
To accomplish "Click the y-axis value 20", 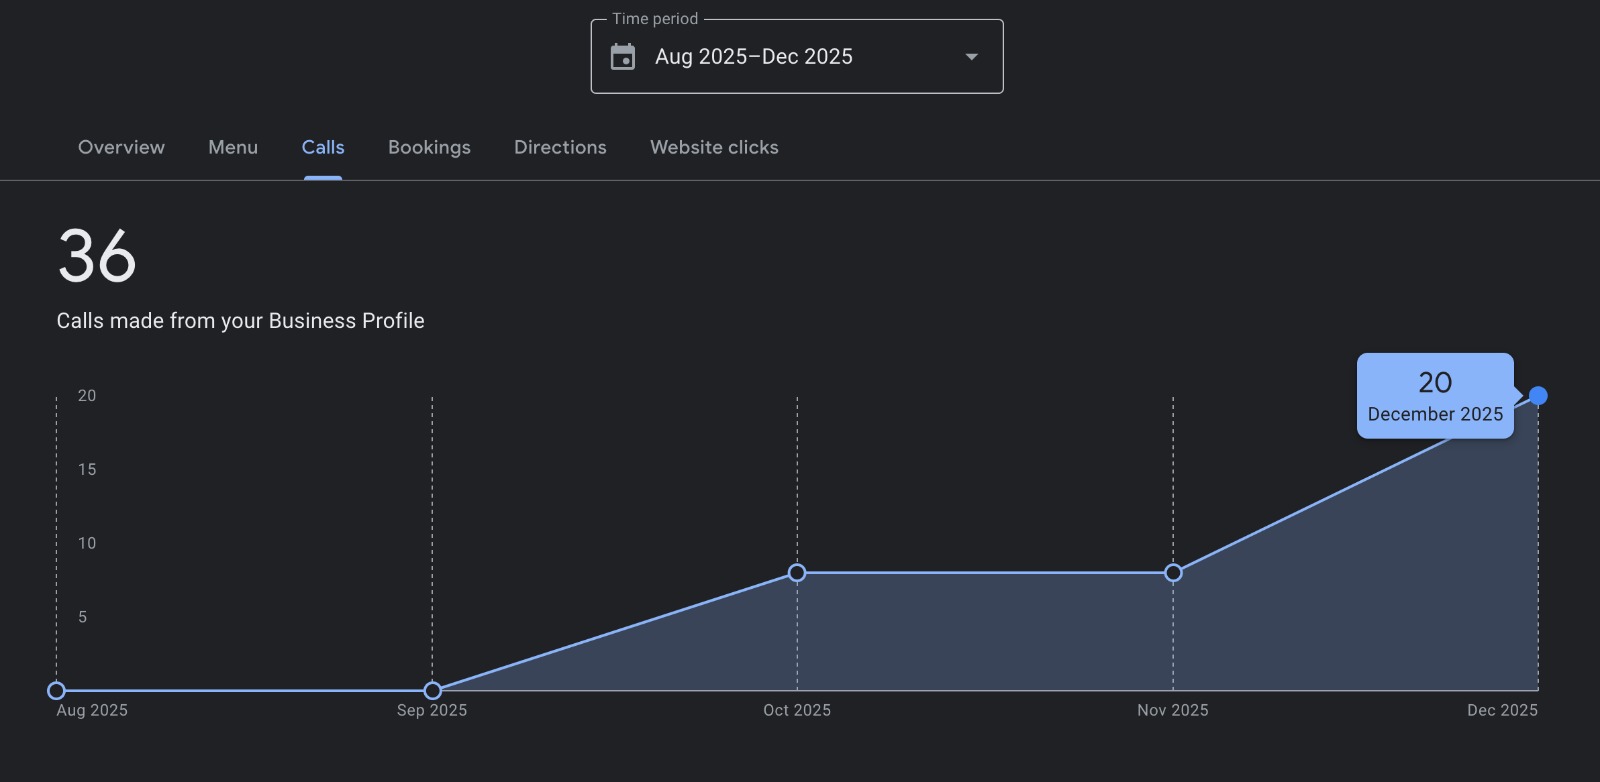I will pos(87,396).
